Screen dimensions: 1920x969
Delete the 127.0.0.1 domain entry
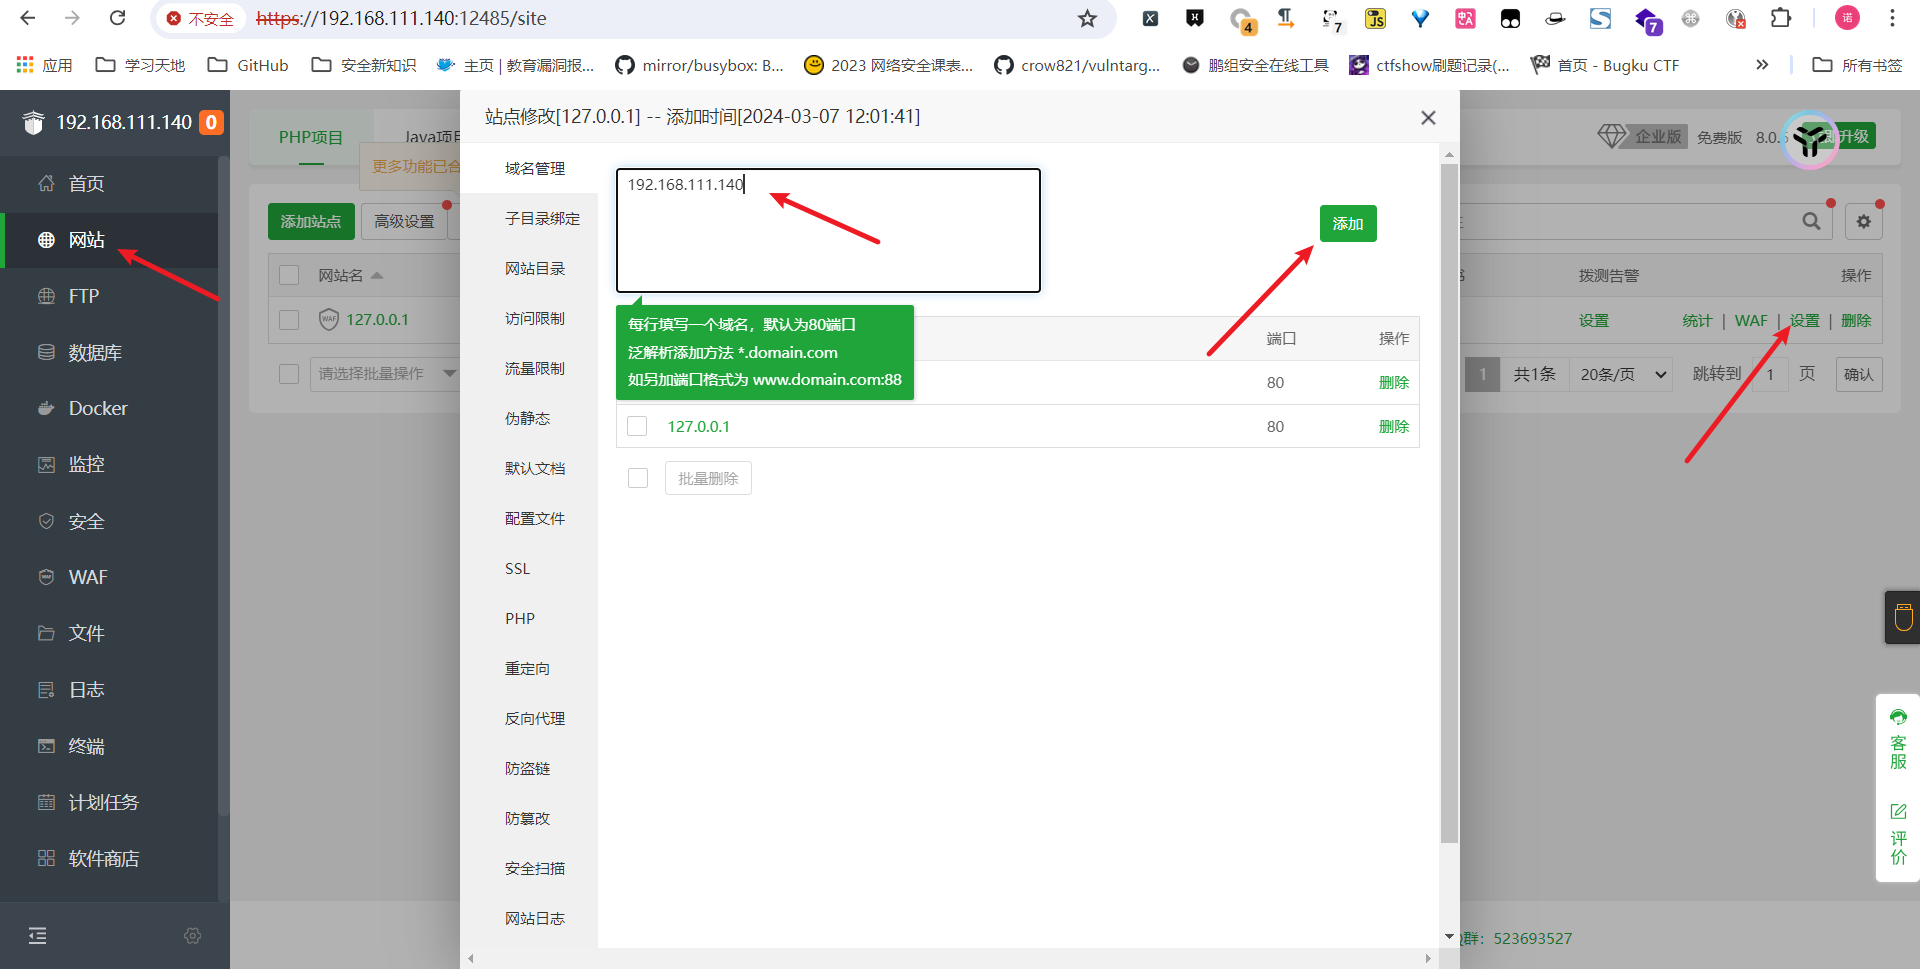click(x=1393, y=426)
